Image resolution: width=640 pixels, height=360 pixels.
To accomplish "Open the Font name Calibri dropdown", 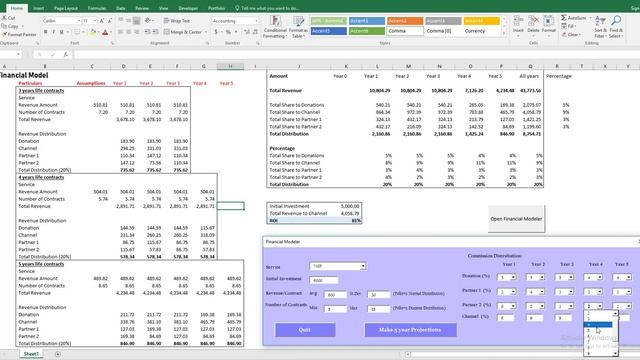I will pyautogui.click(x=79, y=20).
